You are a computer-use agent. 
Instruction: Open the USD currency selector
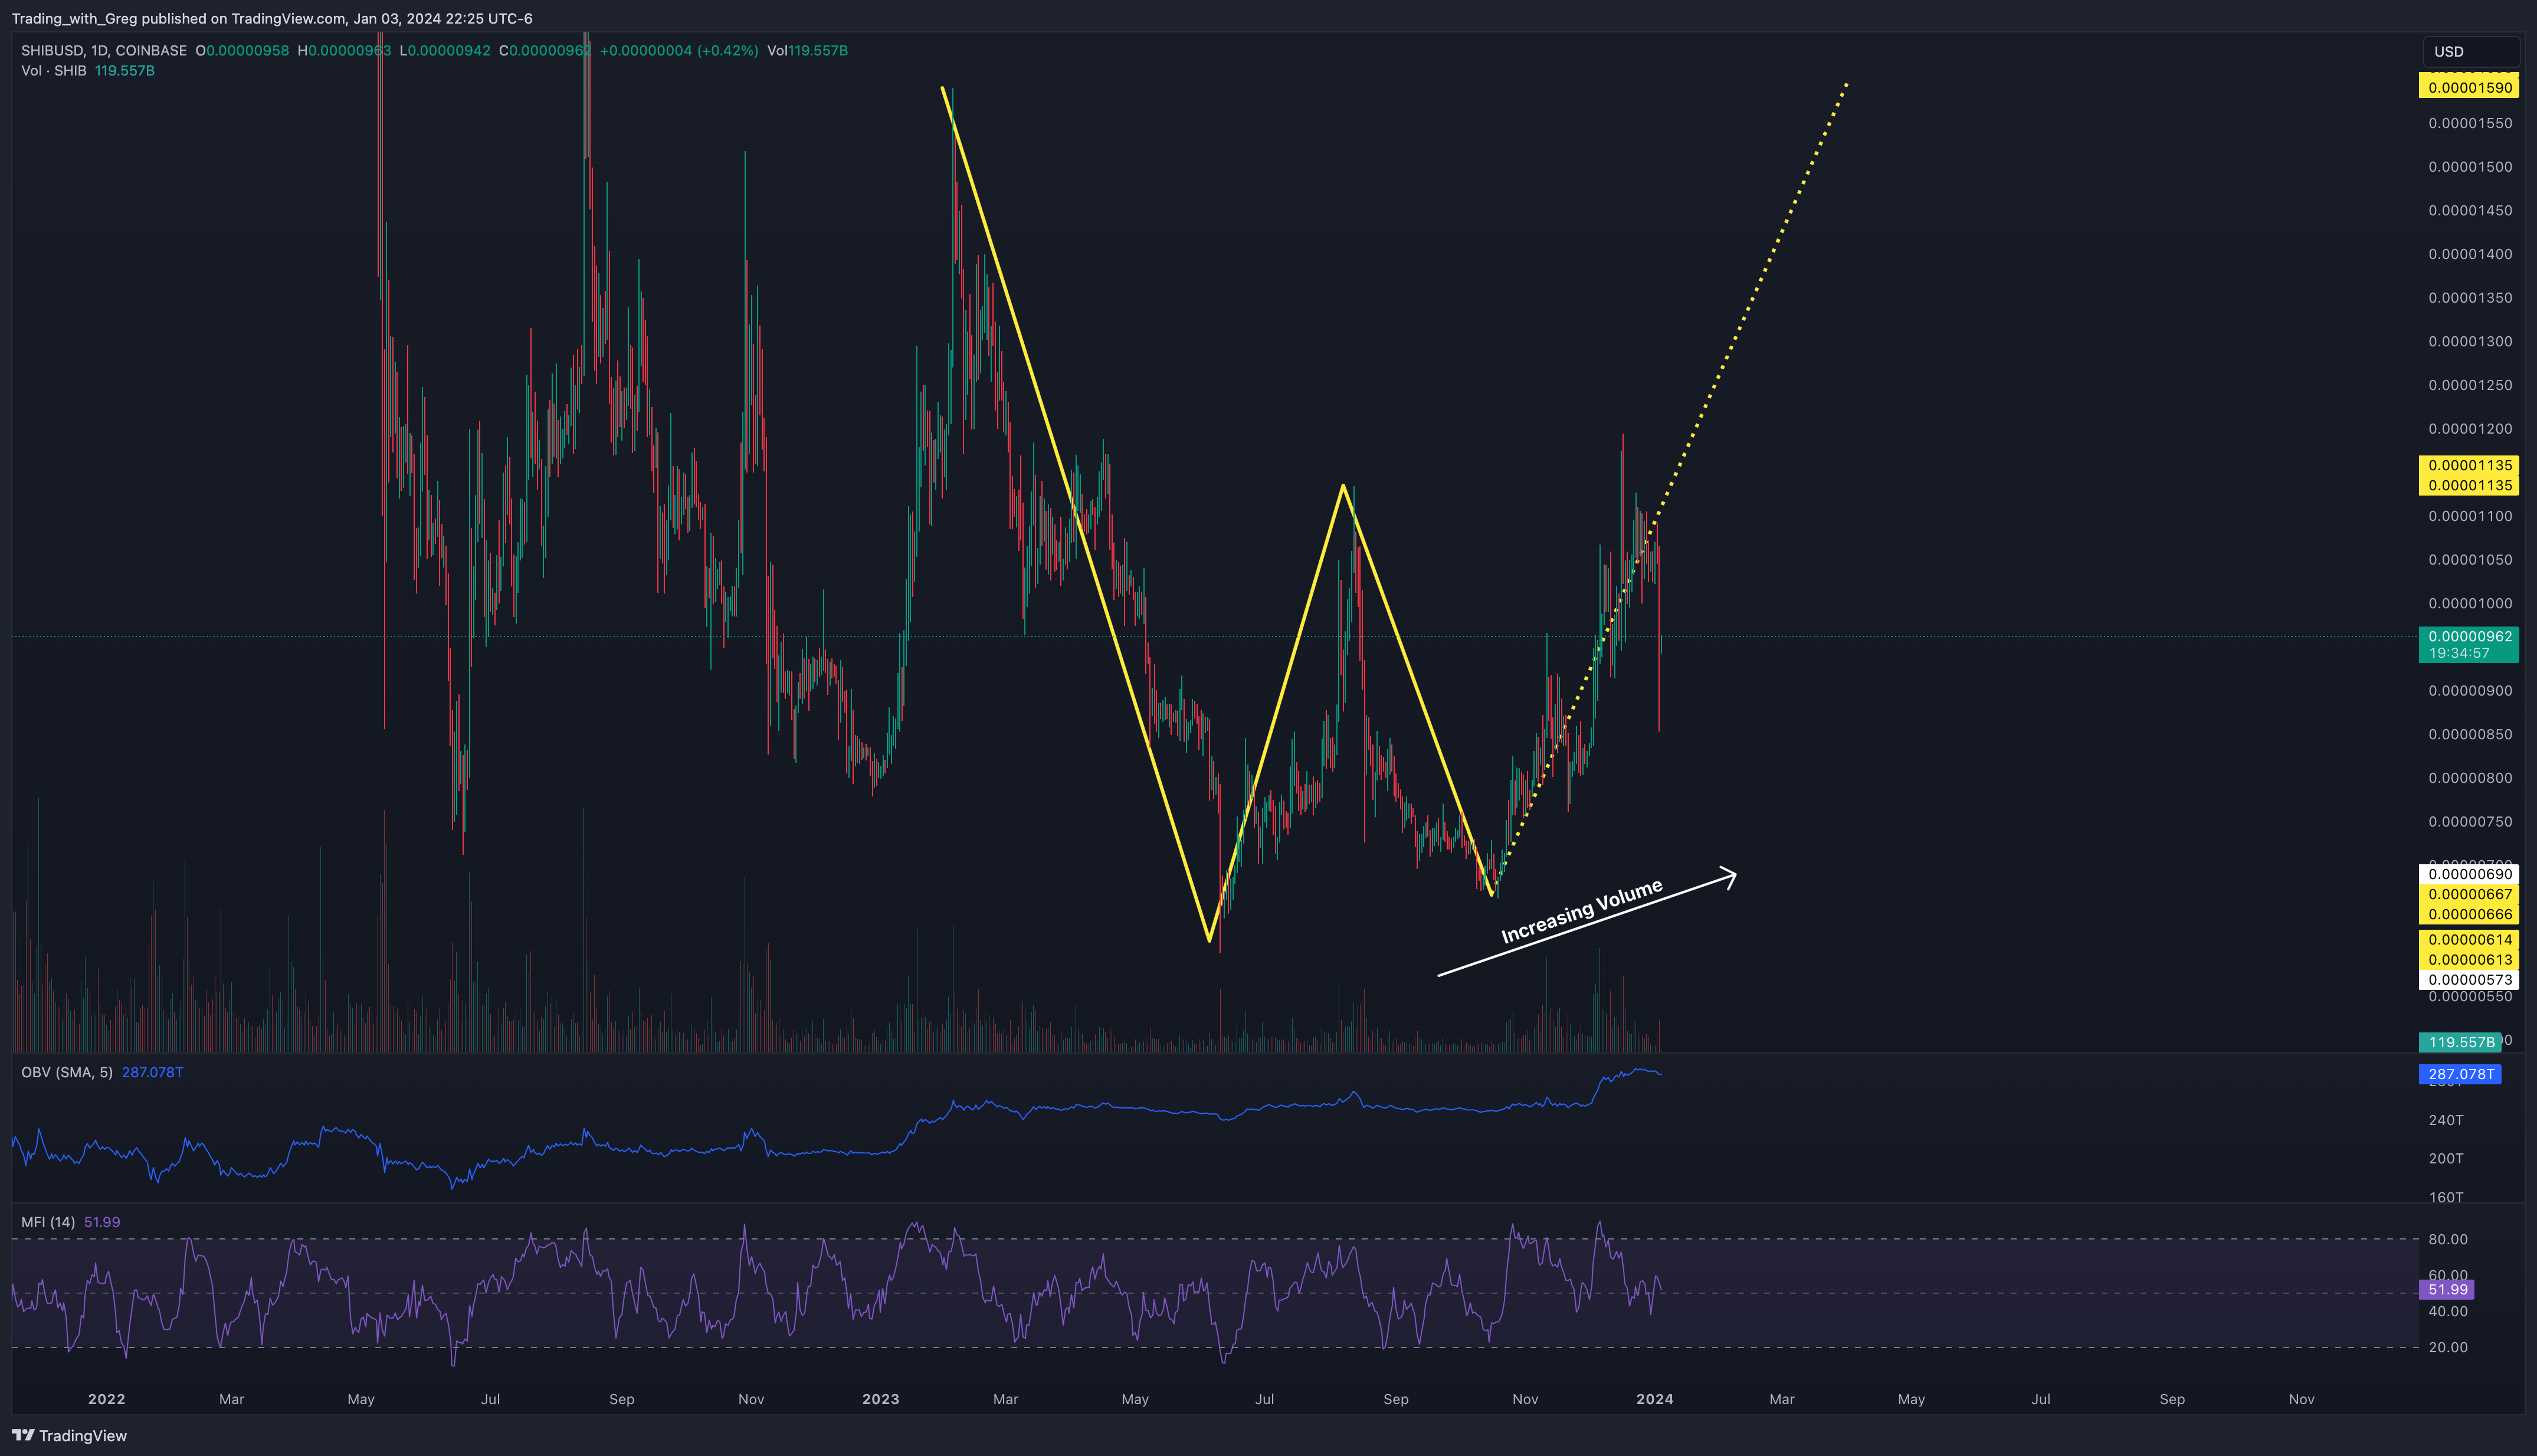(2470, 51)
